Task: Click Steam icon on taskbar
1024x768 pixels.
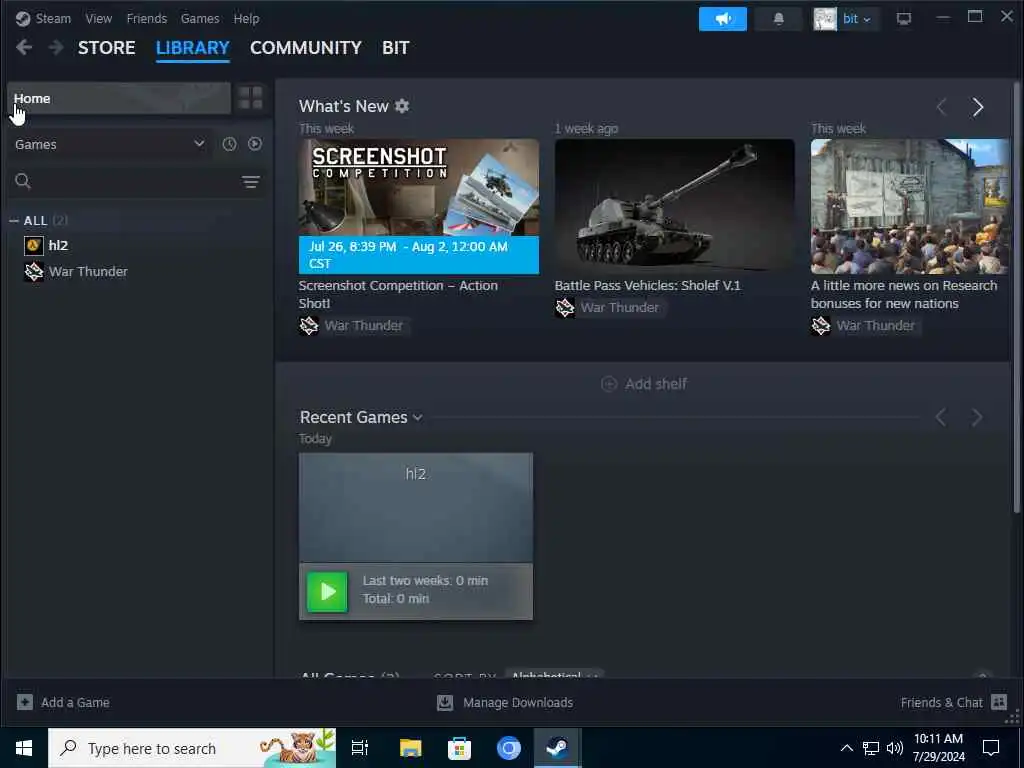Action: click(557, 748)
